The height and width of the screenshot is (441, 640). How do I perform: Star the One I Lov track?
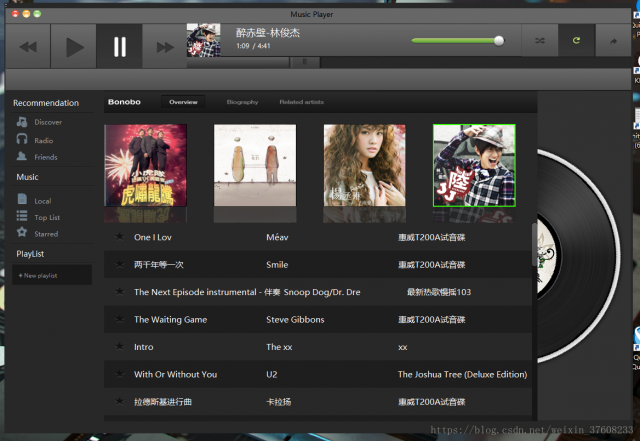click(x=120, y=237)
